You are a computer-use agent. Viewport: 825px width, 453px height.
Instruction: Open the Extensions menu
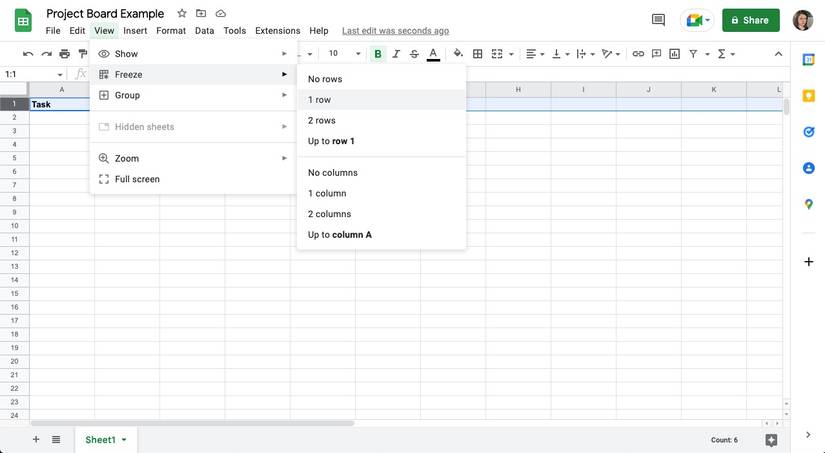coord(277,31)
